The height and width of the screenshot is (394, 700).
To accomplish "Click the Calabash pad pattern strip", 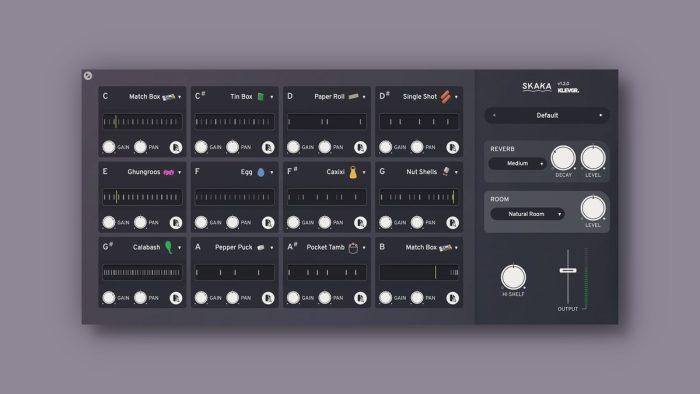I will pyautogui.click(x=142, y=272).
